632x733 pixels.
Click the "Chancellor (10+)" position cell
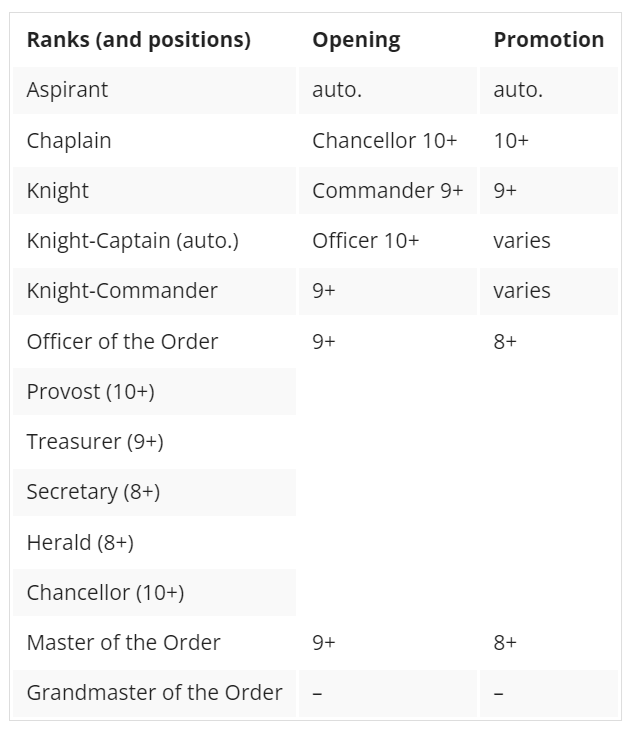(x=105, y=592)
